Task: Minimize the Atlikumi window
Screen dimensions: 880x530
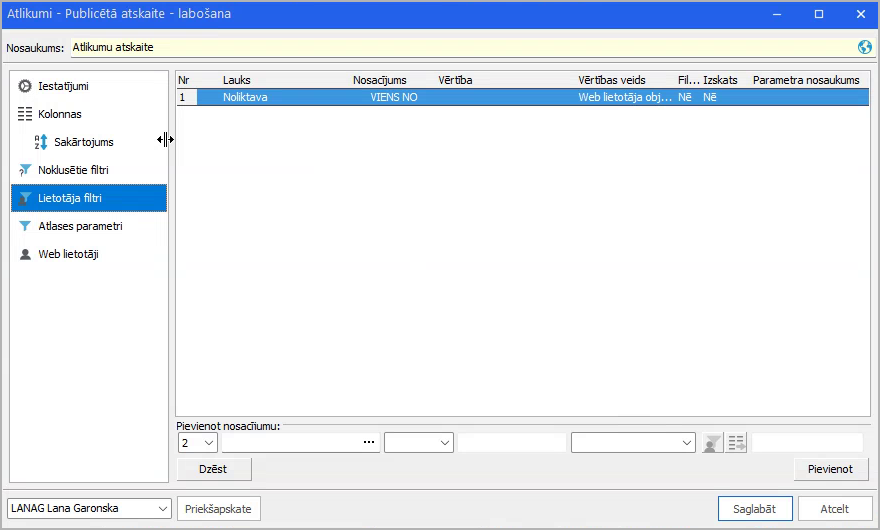Action: pos(777,14)
